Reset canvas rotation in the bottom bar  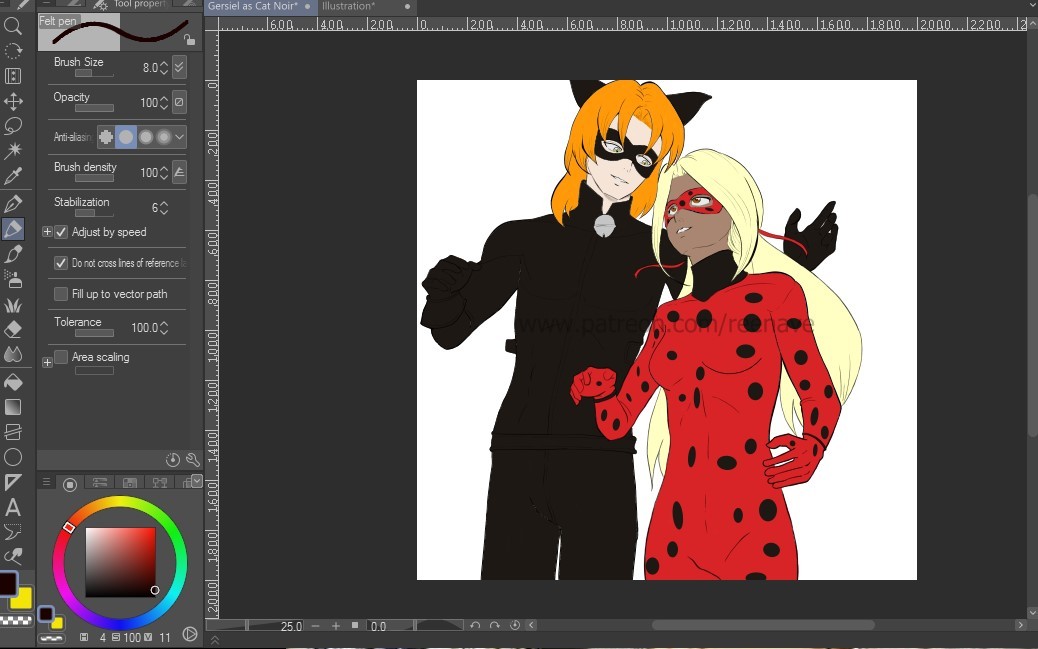[x=514, y=625]
